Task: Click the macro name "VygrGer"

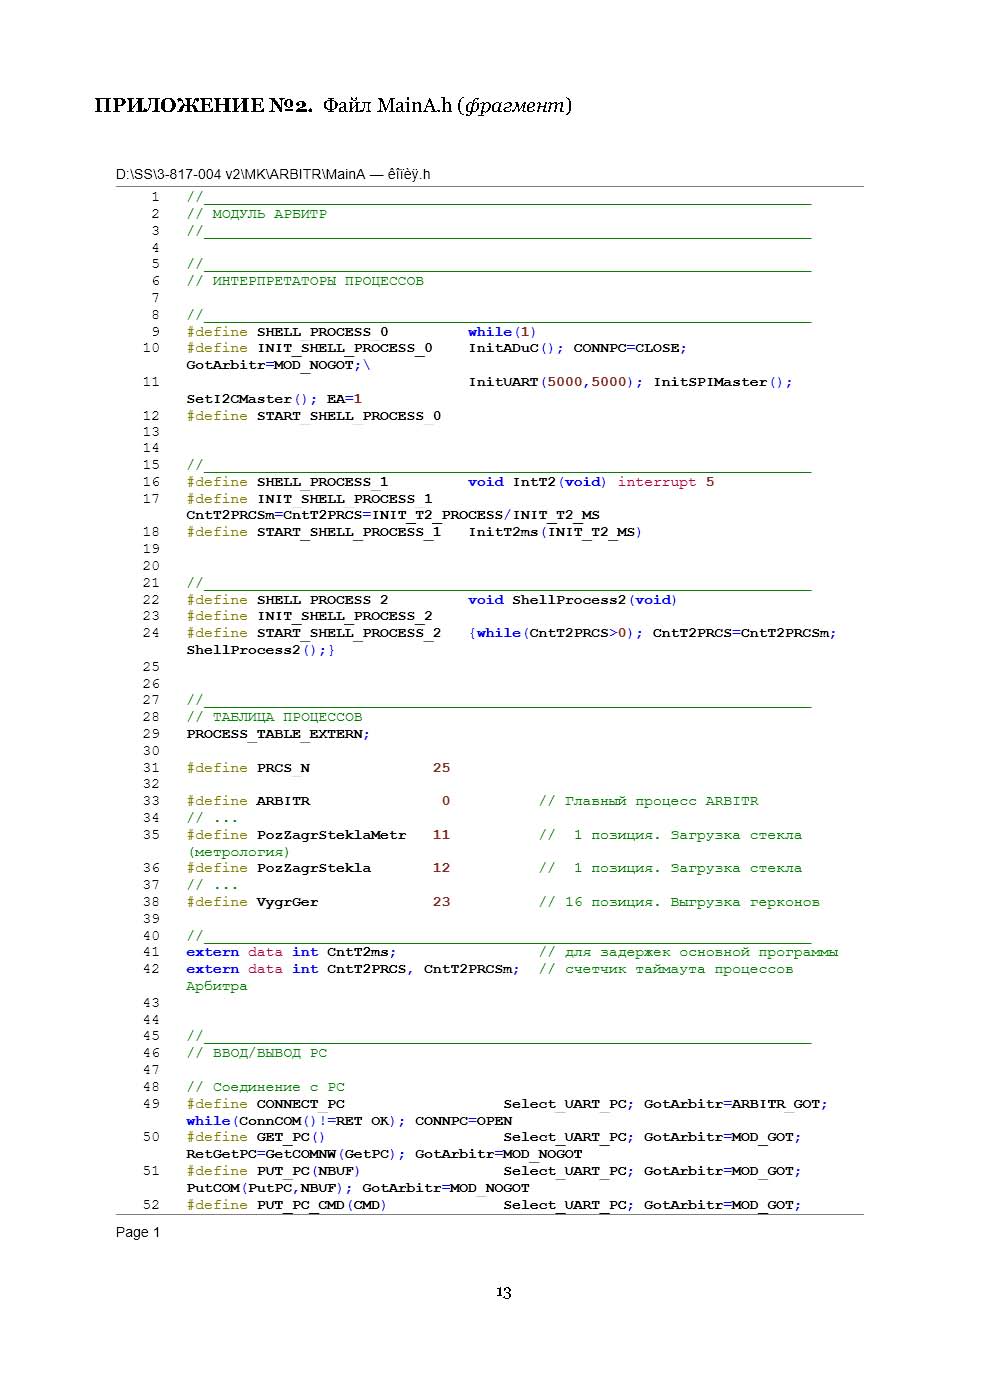Action: click(287, 902)
